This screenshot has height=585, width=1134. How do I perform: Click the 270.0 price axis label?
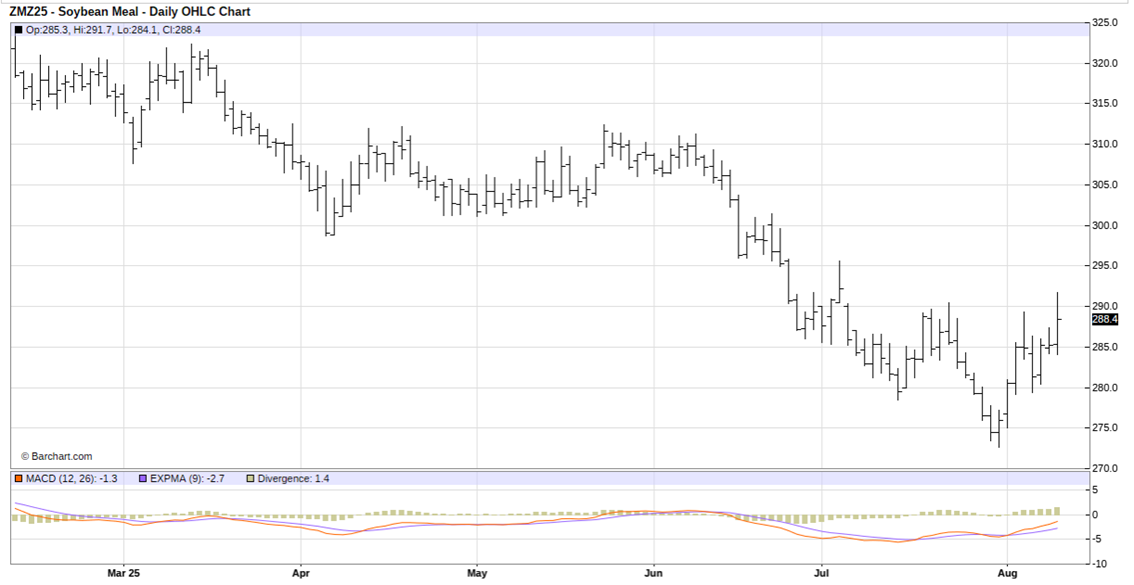(1104, 469)
